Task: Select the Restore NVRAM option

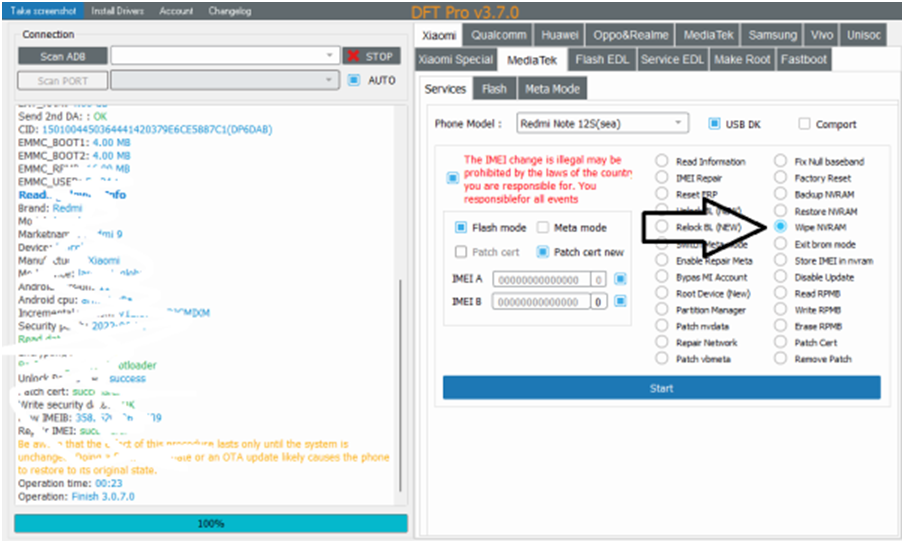Action: click(781, 210)
